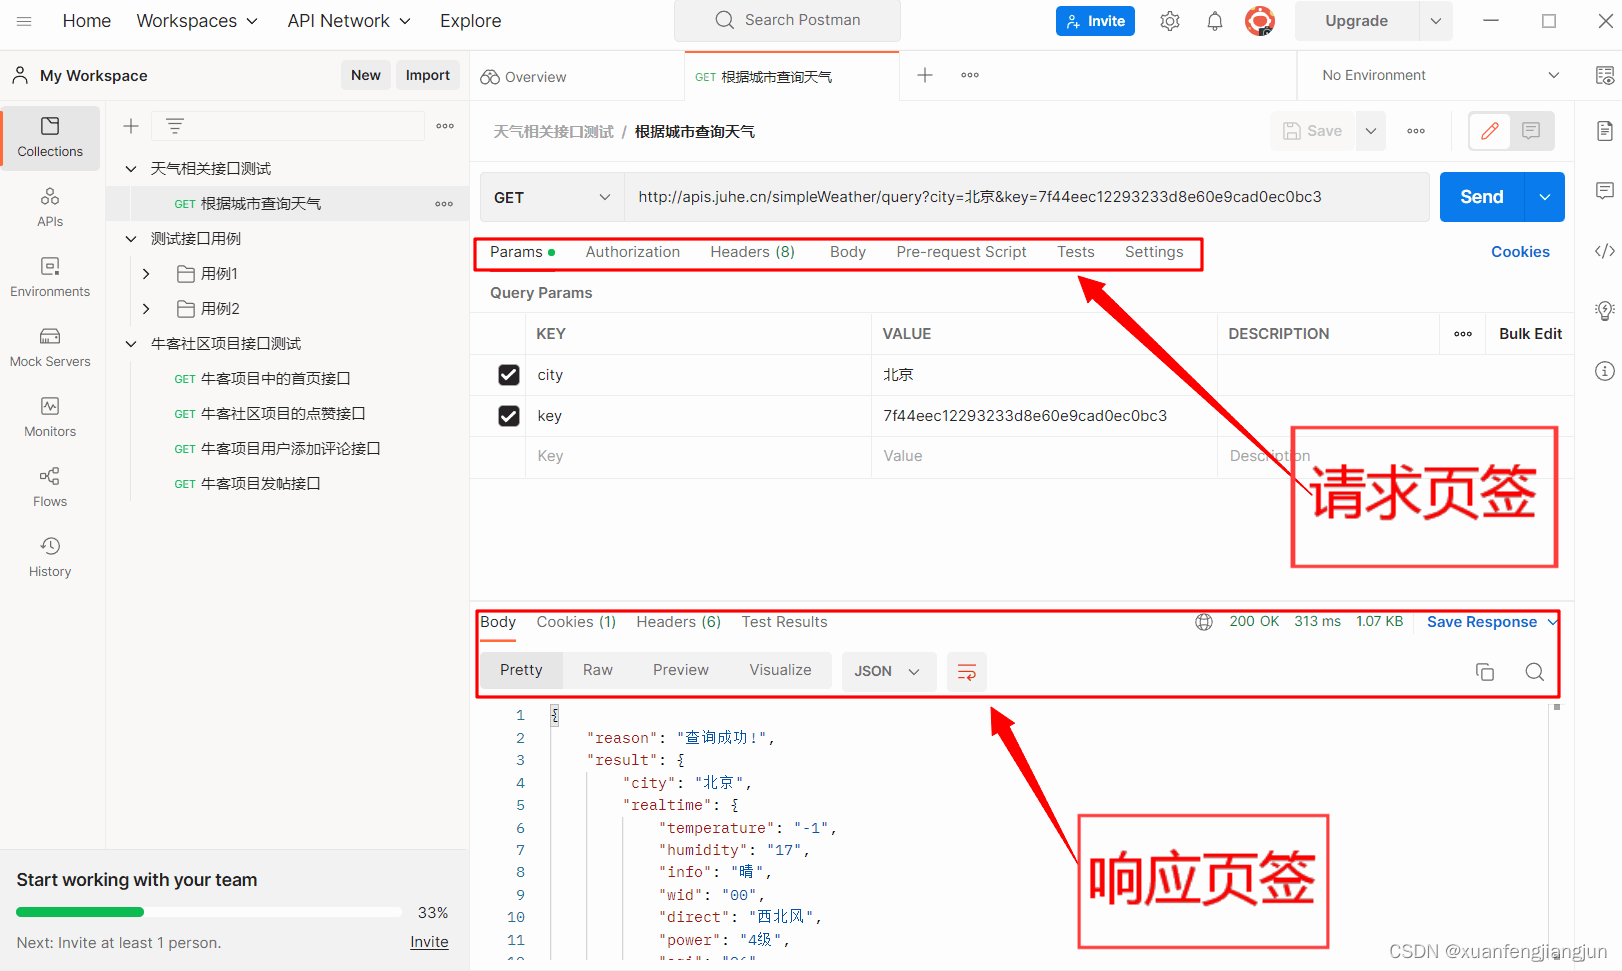
Task: Search within the response body
Action: (x=1535, y=672)
